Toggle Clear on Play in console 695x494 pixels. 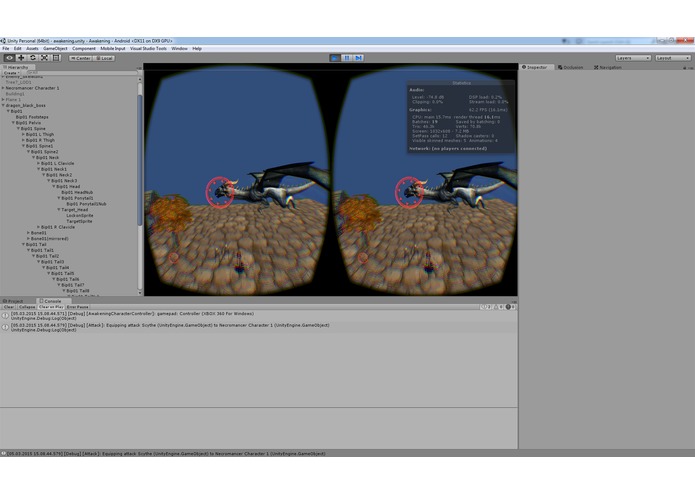click(51, 307)
